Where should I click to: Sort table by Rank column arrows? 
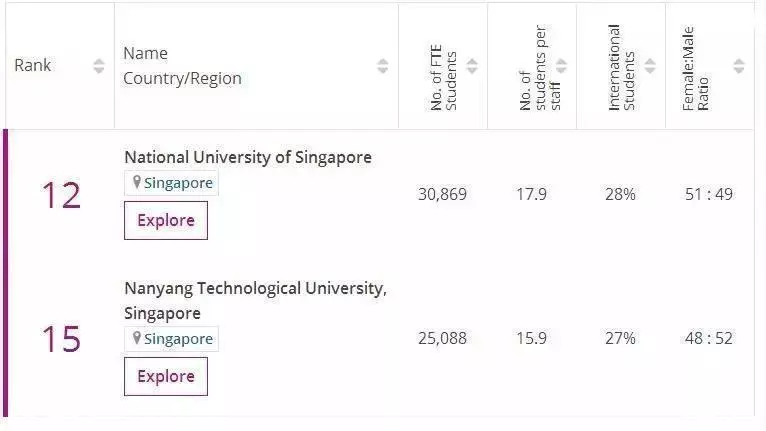coord(99,65)
